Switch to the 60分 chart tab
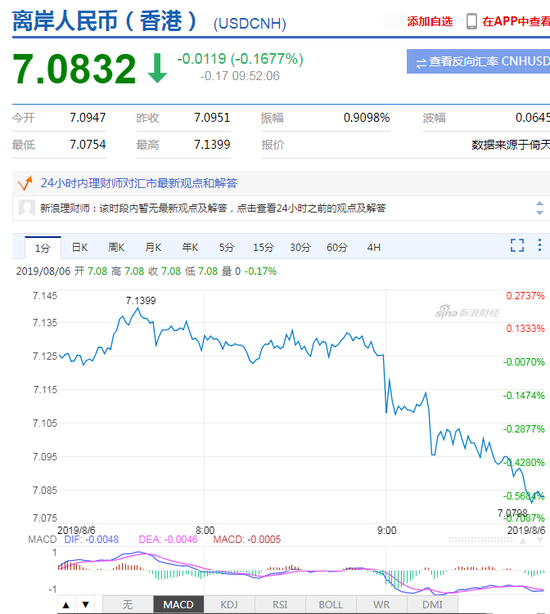The width and height of the screenshot is (550, 614). pos(337,247)
